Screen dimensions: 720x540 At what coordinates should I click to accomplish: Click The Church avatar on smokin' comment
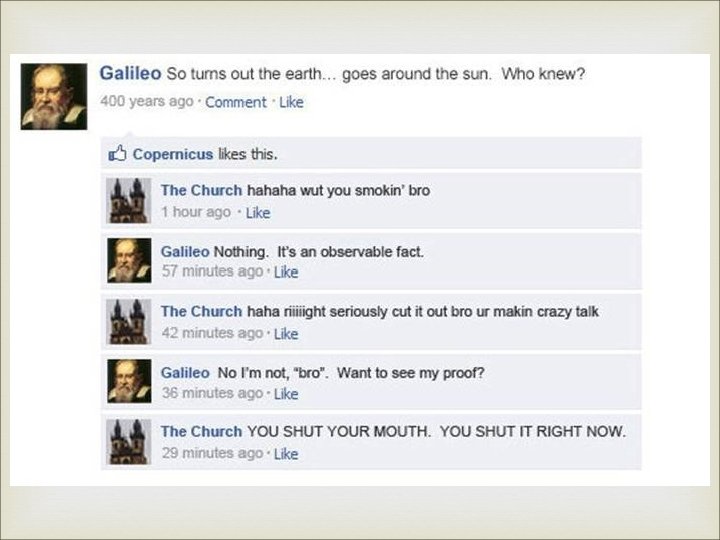(129, 201)
